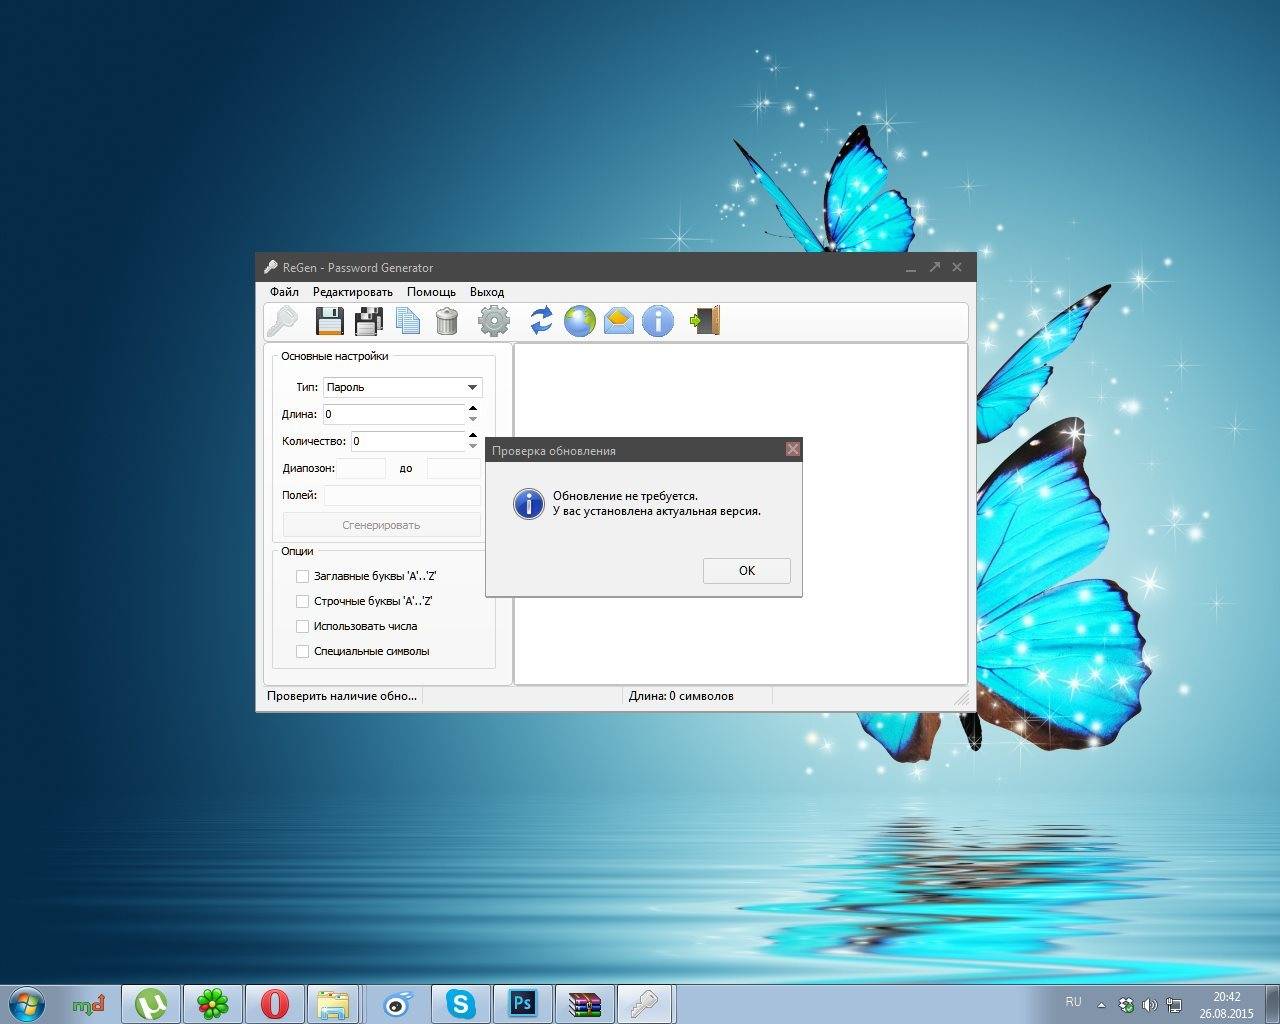Click the blue eye icon on taskbar
This screenshot has height=1024, width=1280.
coord(398,1004)
